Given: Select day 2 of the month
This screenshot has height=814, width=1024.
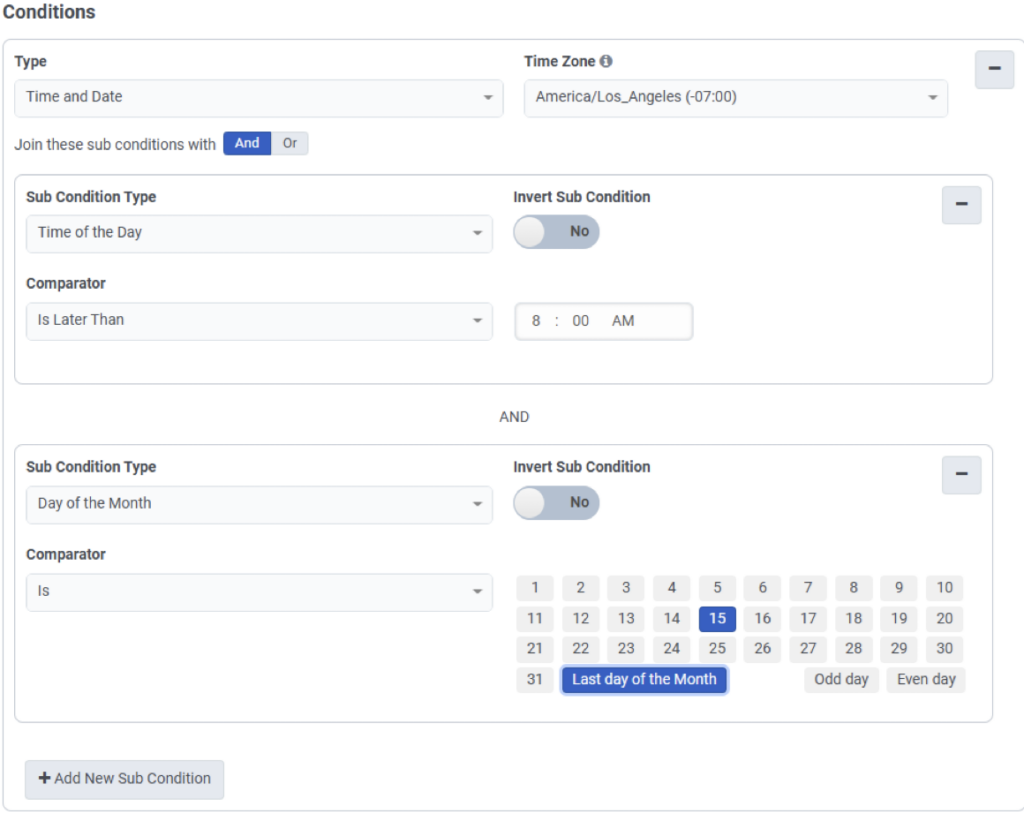Looking at the screenshot, I should (x=580, y=588).
